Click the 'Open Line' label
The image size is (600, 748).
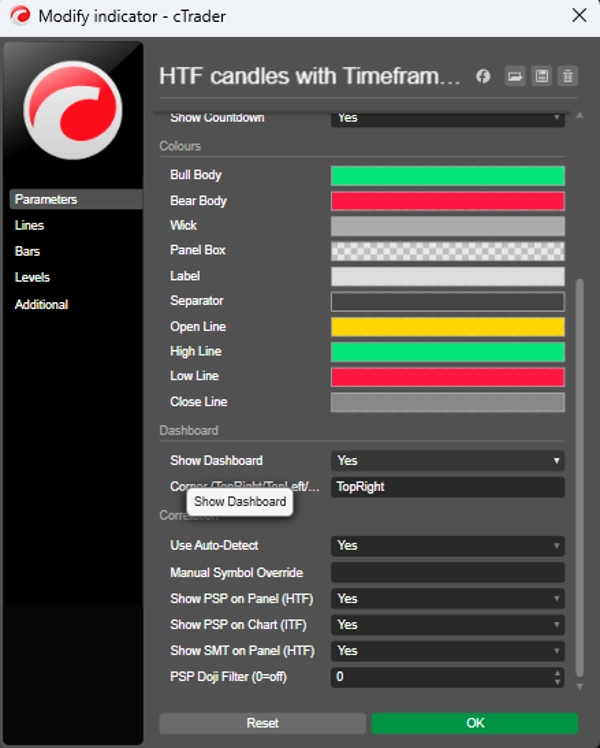coord(198,327)
